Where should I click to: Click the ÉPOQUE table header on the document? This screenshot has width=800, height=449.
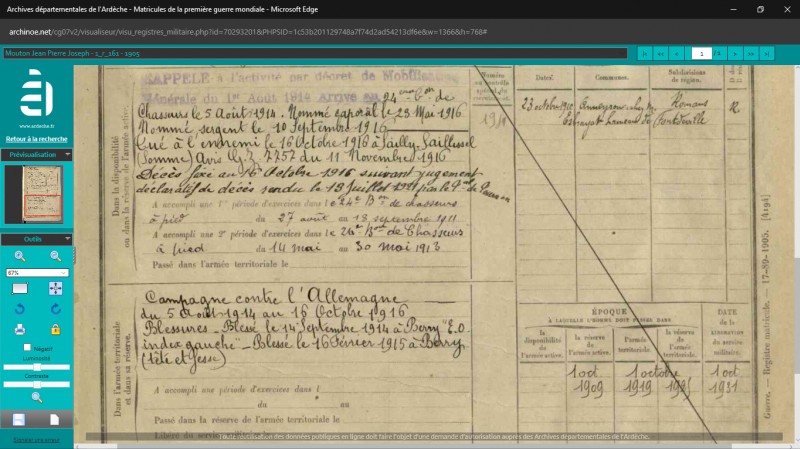tap(609, 311)
